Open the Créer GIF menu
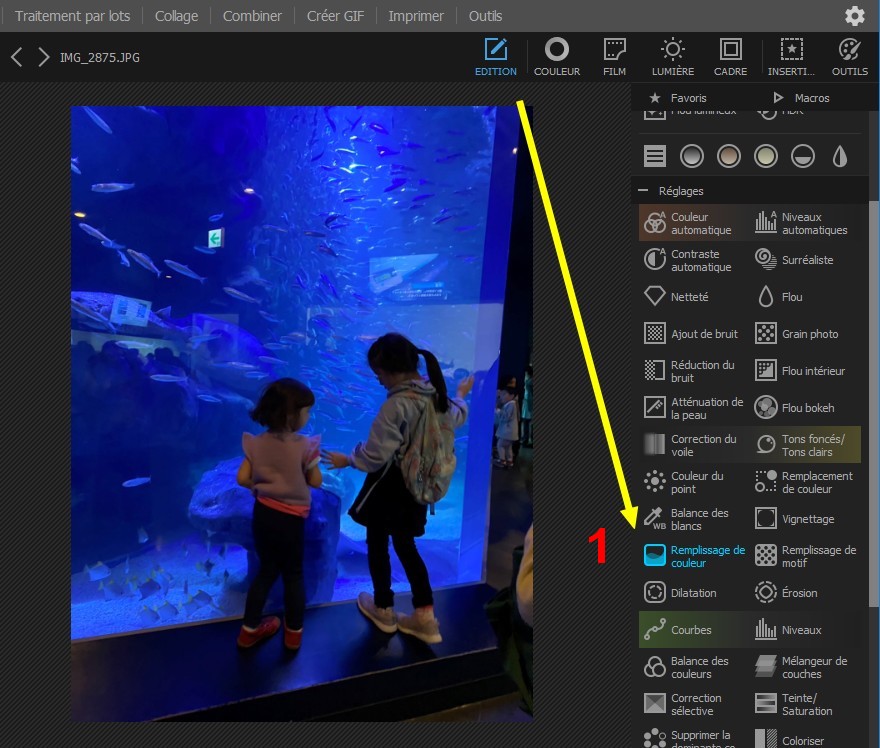This screenshot has width=880, height=748. click(x=335, y=16)
